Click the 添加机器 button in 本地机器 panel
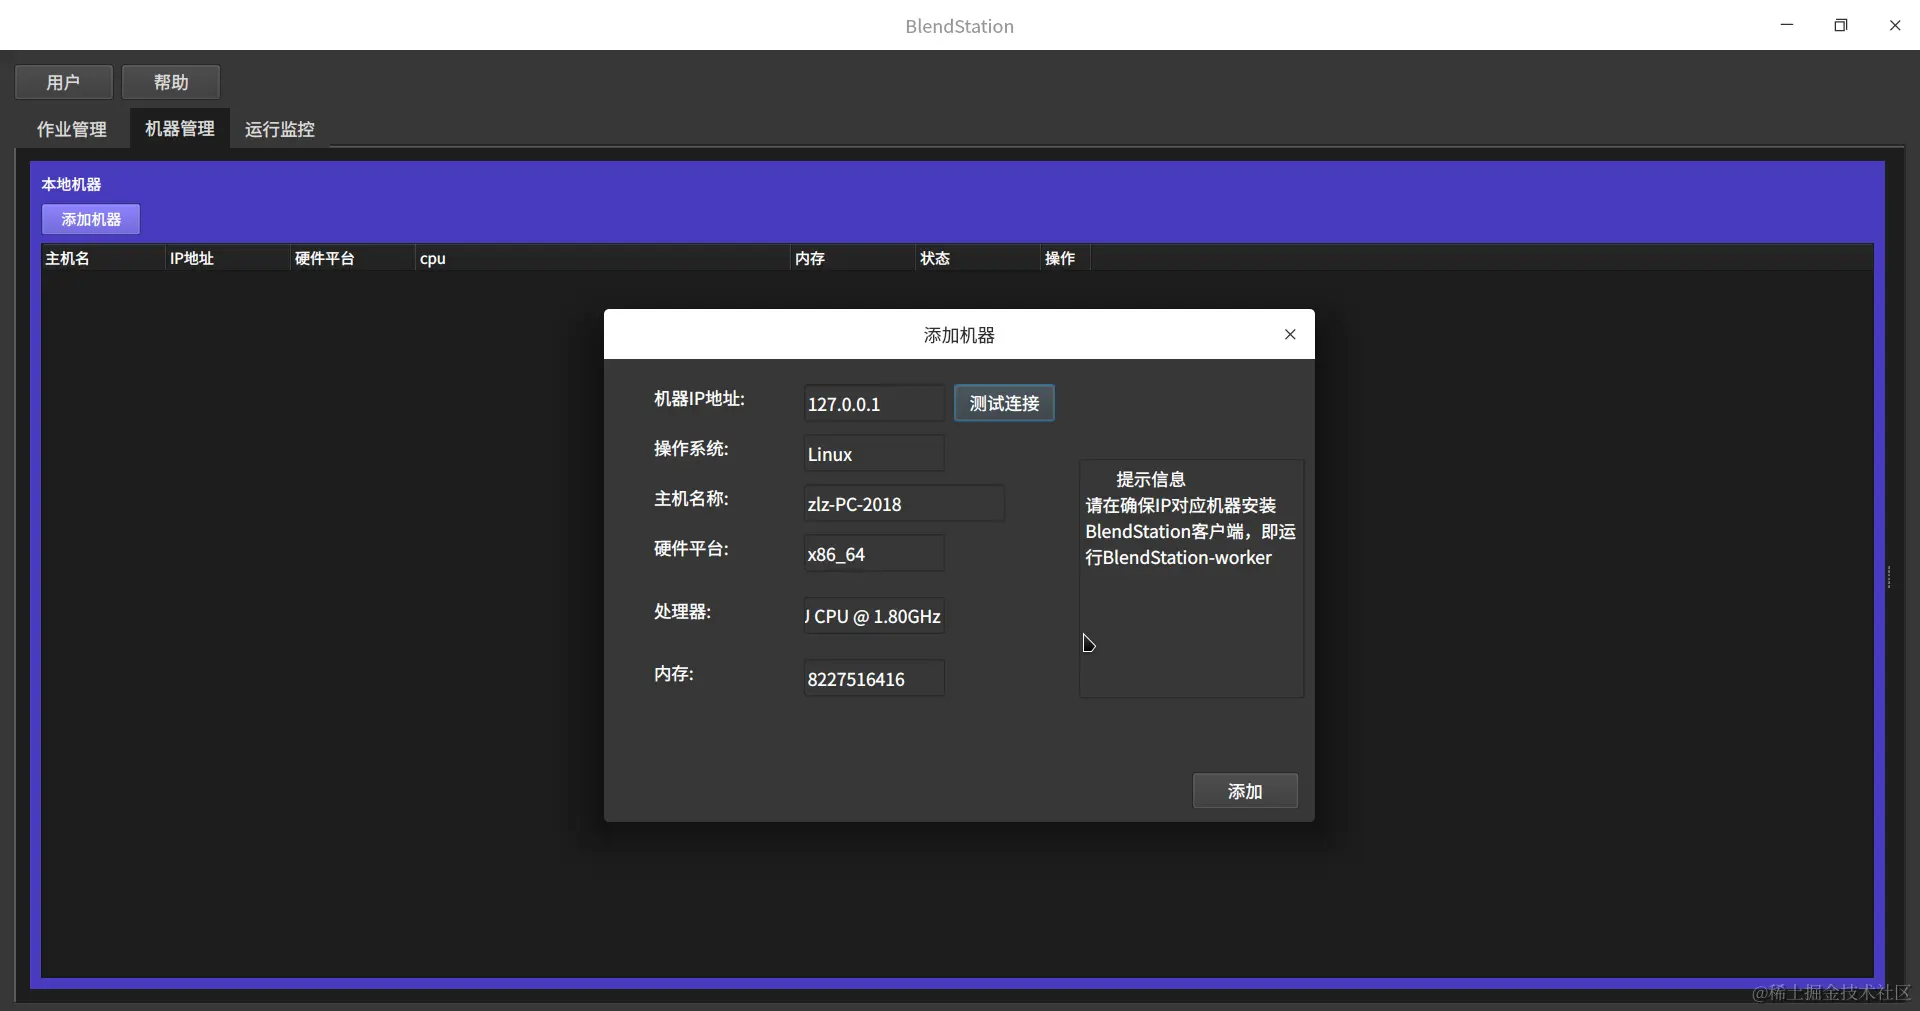The image size is (1920, 1011). tap(91, 219)
